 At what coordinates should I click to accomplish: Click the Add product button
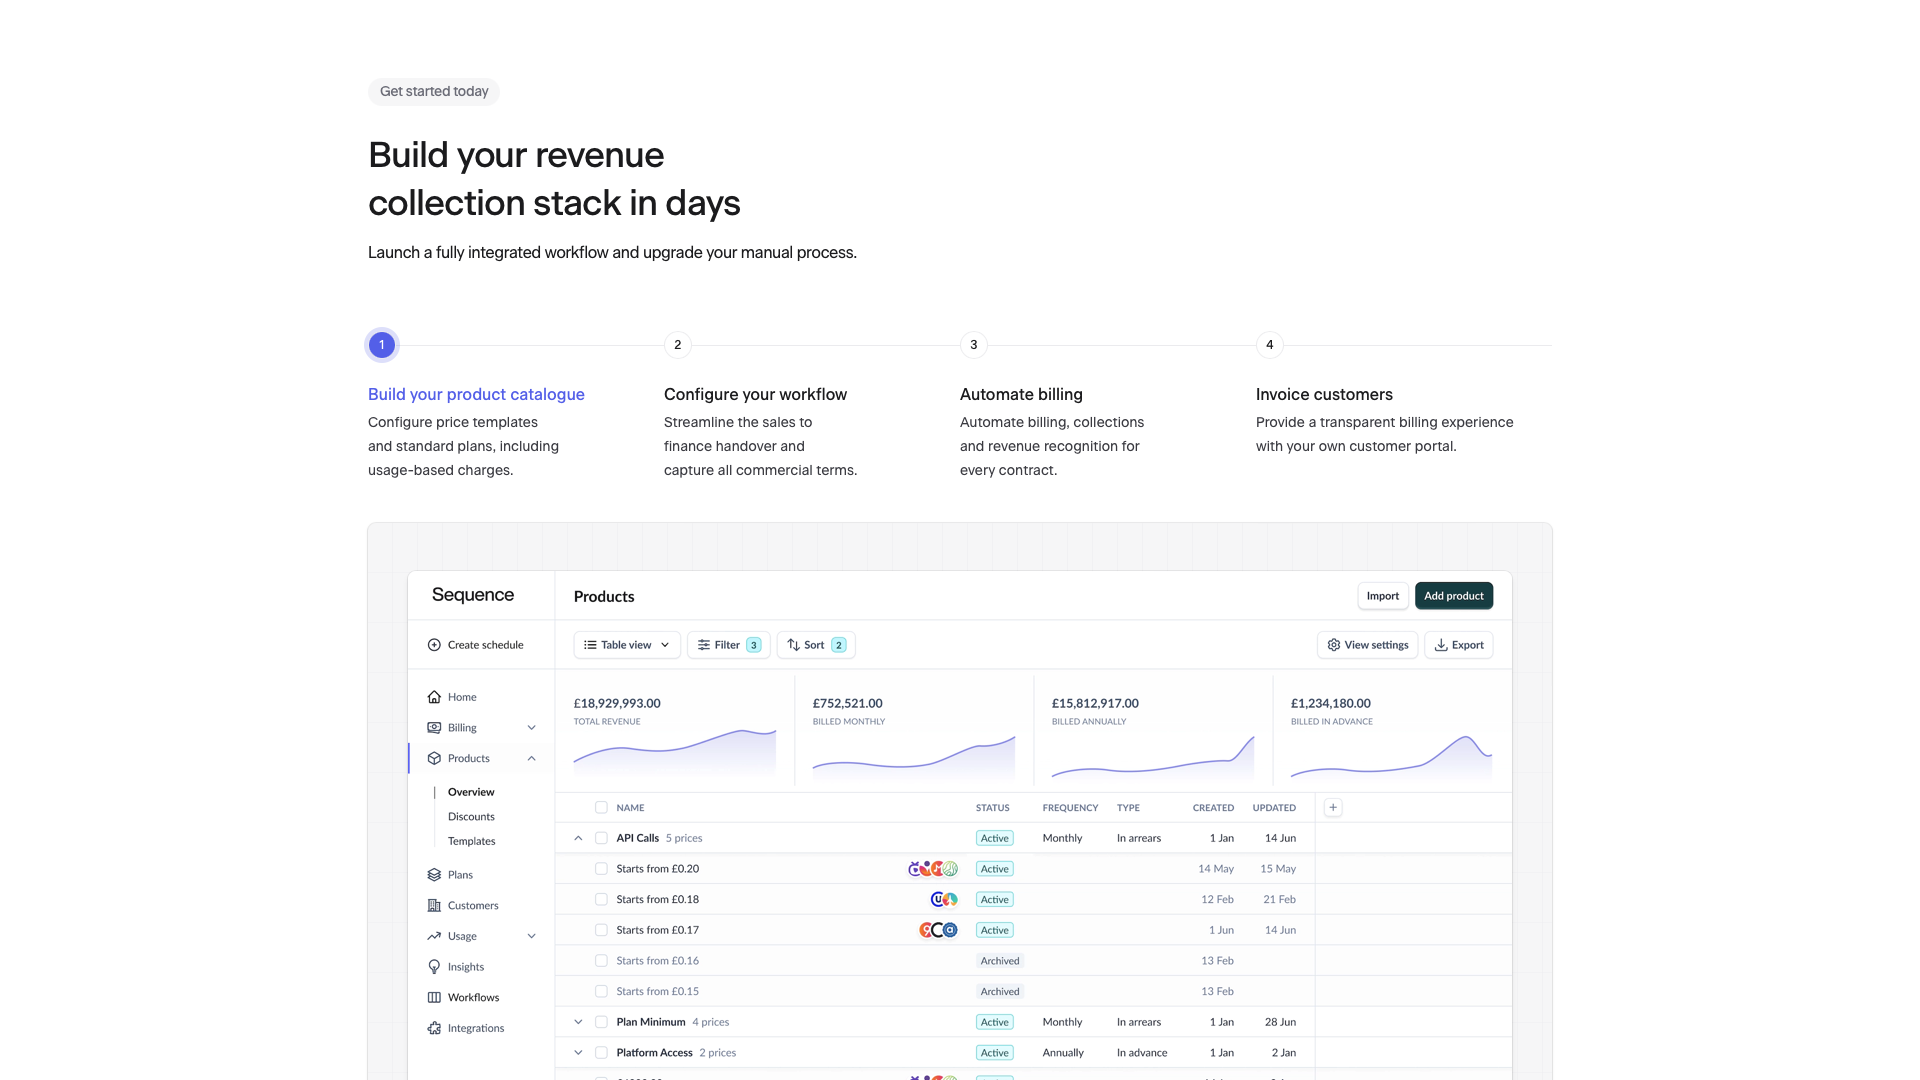1454,596
